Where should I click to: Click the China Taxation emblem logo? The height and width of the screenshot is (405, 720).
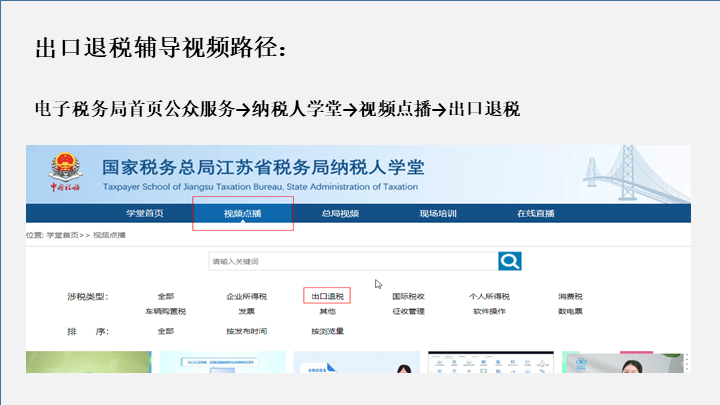pyautogui.click(x=65, y=172)
